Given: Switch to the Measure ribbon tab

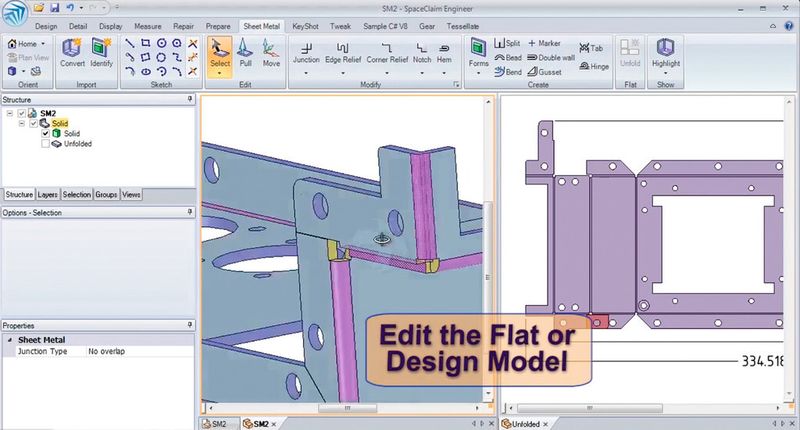Looking at the screenshot, I should (x=147, y=26).
